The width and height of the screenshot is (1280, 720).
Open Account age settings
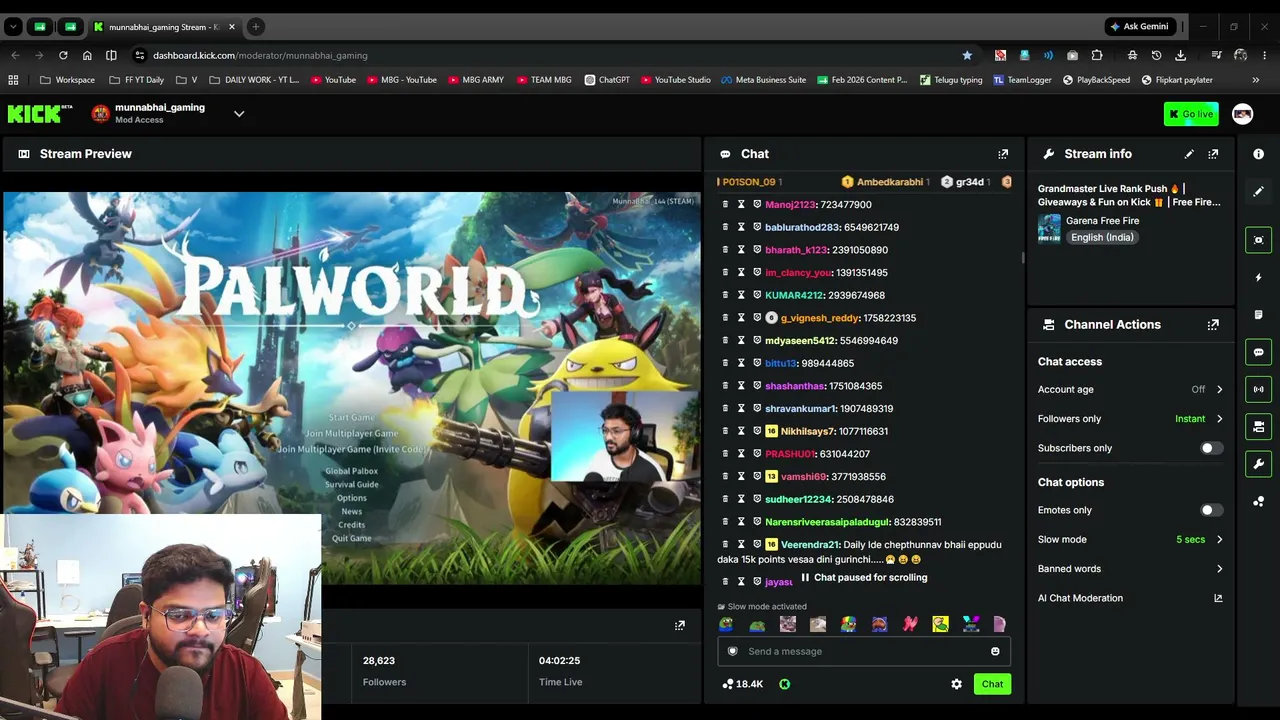click(1130, 390)
